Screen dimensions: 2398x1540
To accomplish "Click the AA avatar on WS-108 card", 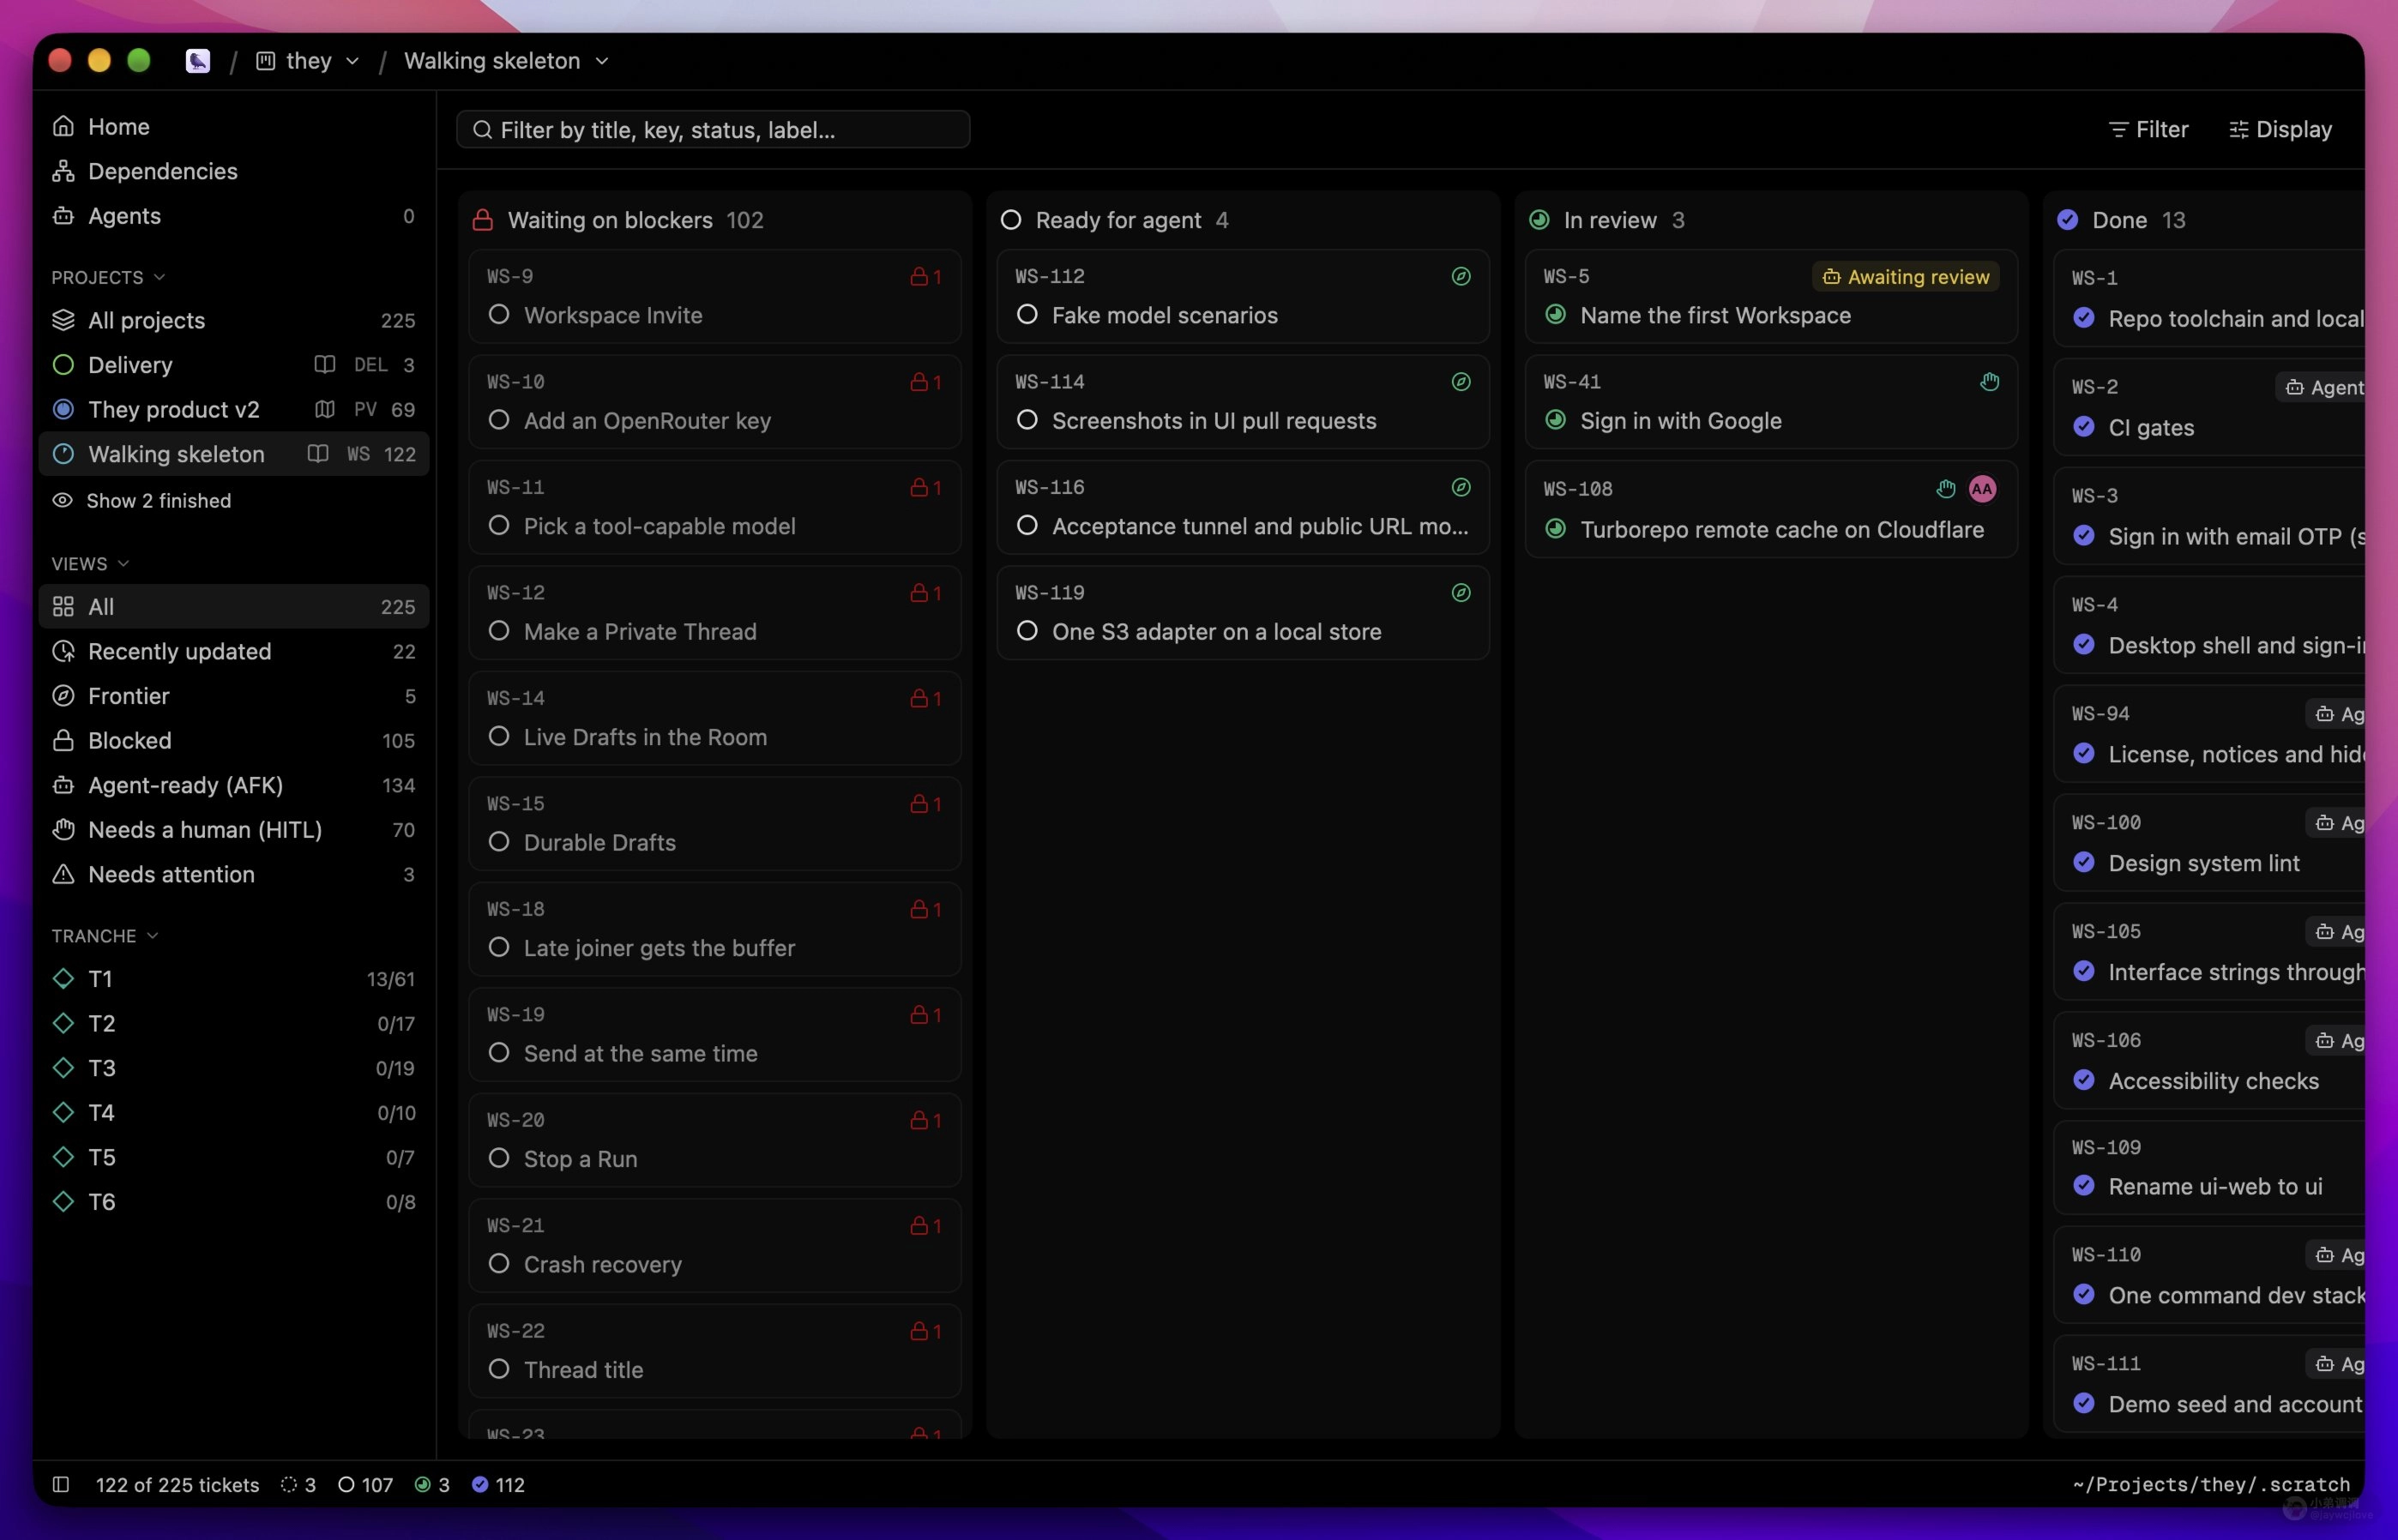I will click(1982, 489).
